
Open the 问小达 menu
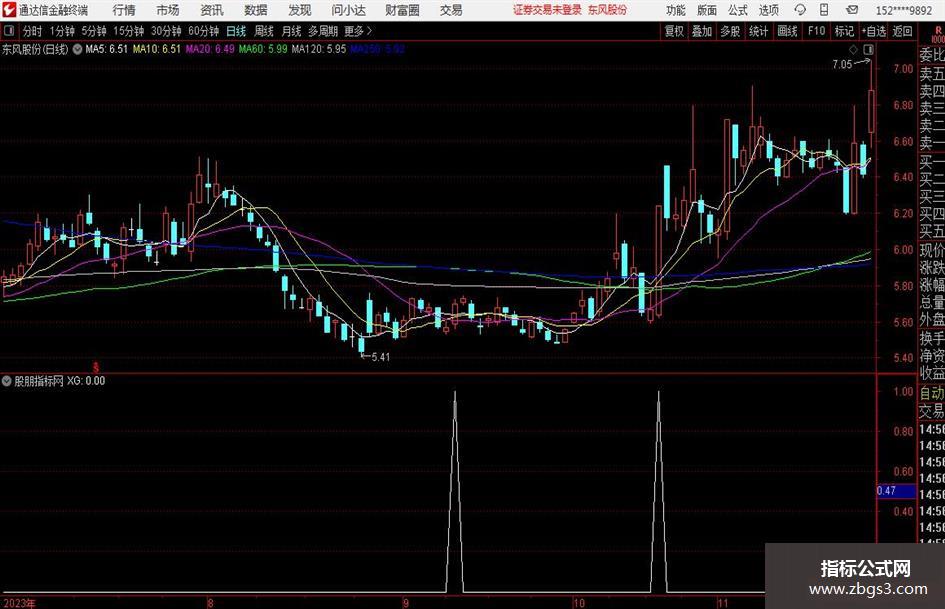348,10
